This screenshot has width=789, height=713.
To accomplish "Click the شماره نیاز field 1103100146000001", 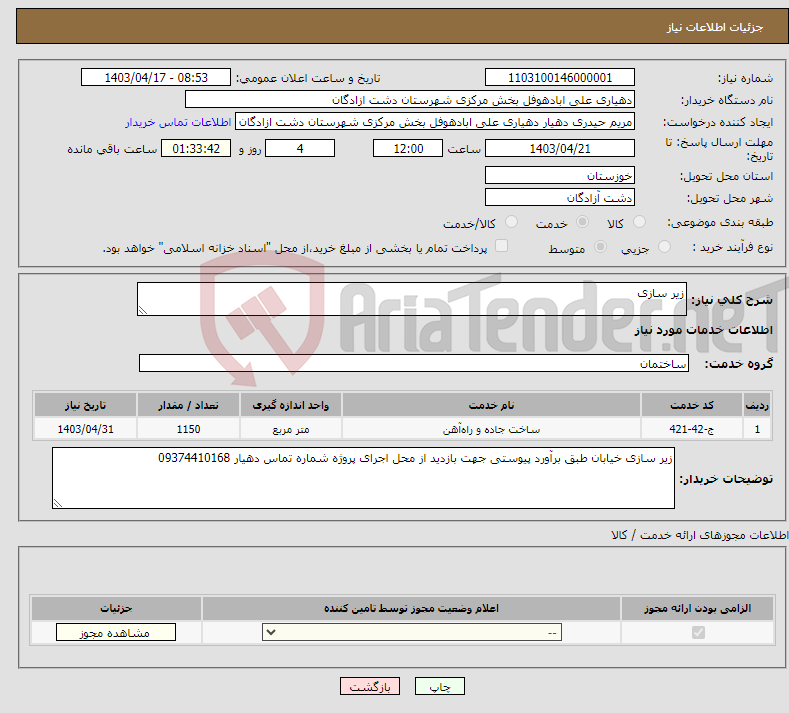I will click(x=560, y=77).
